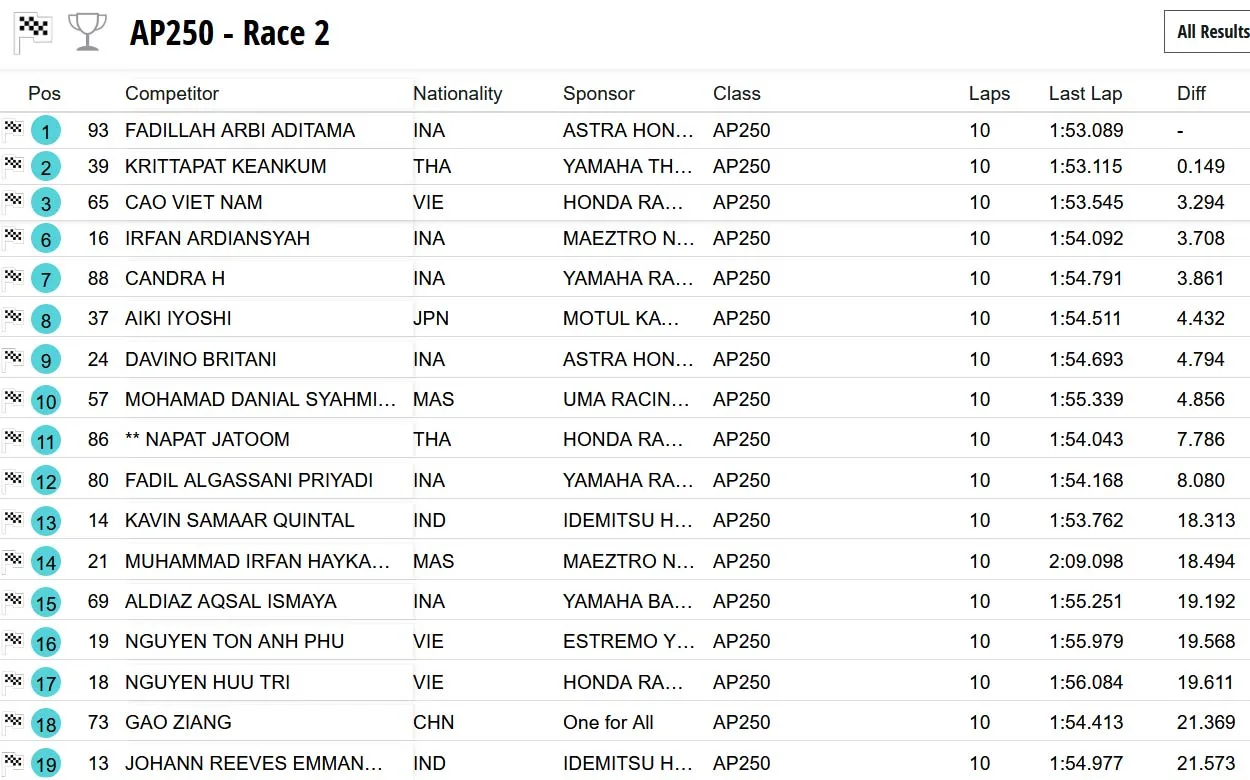Select competitor Kavin Samaar Quintal's name
The width and height of the screenshot is (1250, 780).
[240, 520]
